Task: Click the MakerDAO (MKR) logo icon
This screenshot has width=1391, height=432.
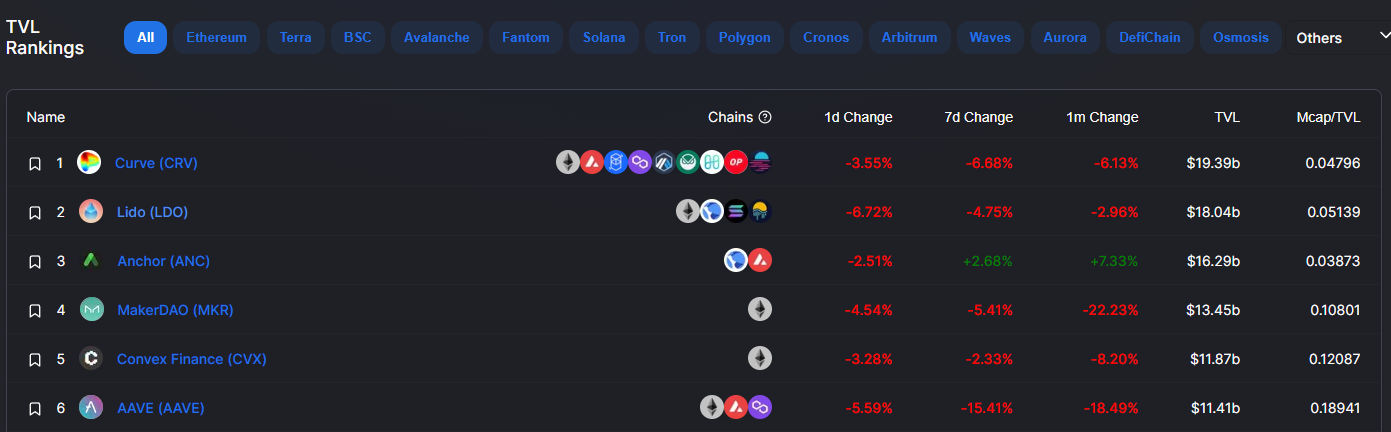Action: click(x=91, y=309)
